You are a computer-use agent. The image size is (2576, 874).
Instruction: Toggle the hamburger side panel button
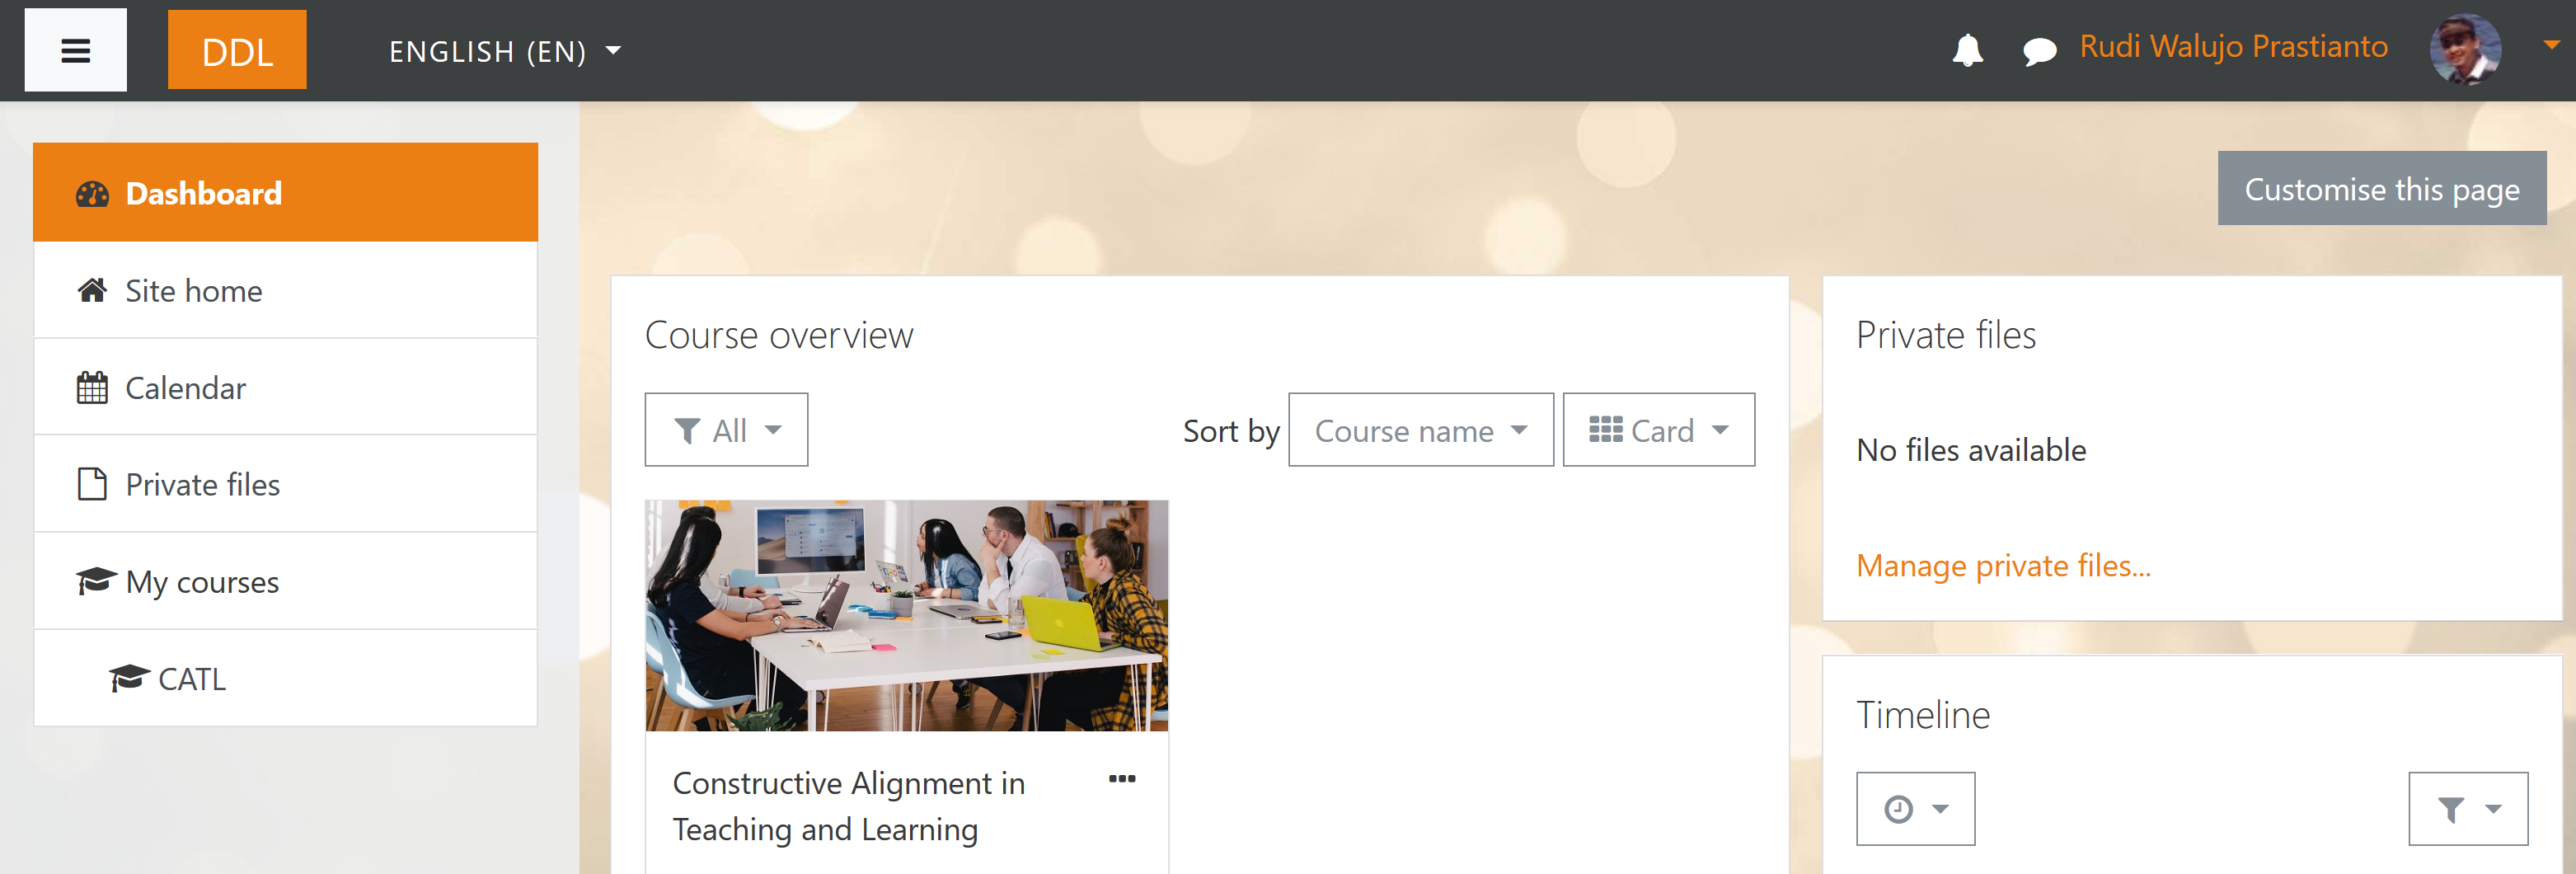pos(76,50)
